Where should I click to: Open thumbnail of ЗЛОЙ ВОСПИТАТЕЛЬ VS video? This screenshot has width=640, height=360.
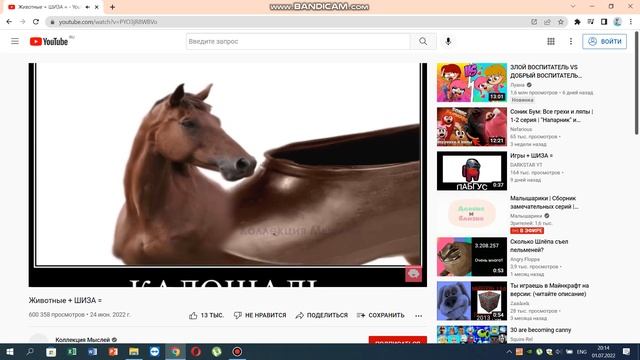[472, 82]
